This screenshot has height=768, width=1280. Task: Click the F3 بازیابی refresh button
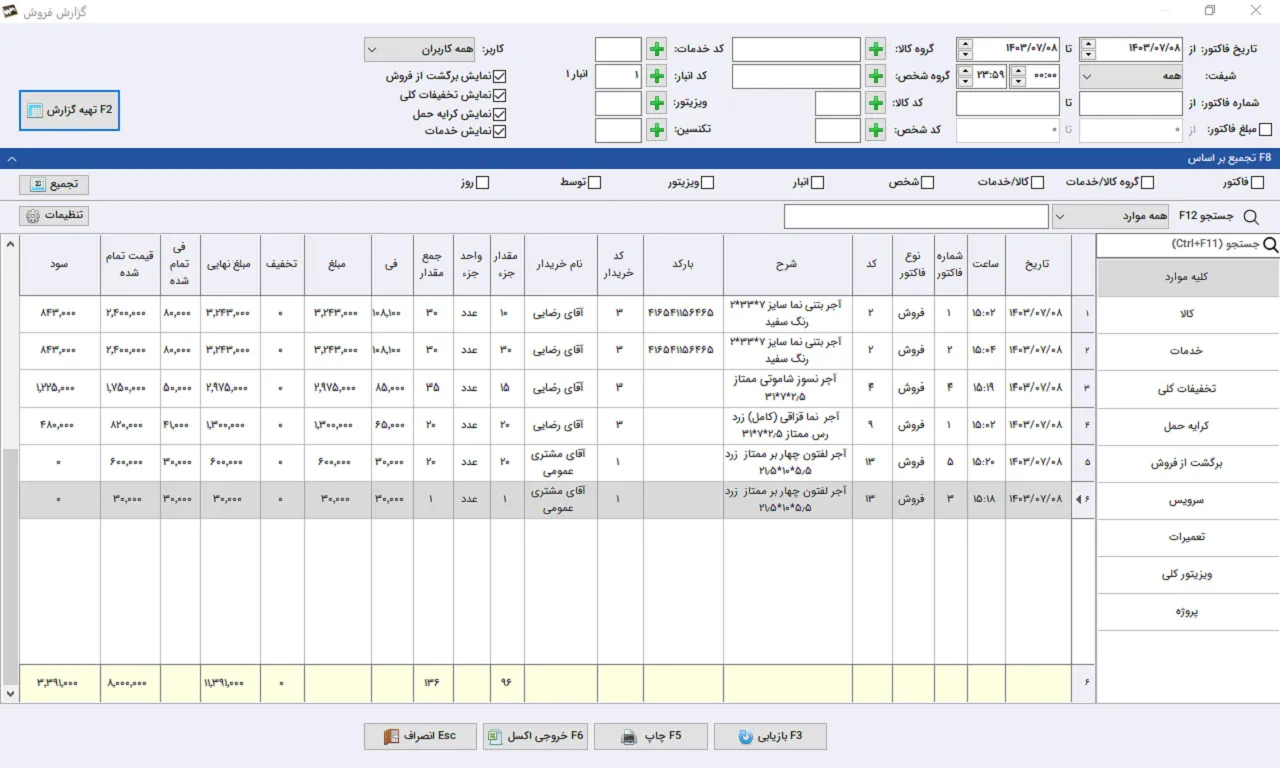pyautogui.click(x=770, y=736)
